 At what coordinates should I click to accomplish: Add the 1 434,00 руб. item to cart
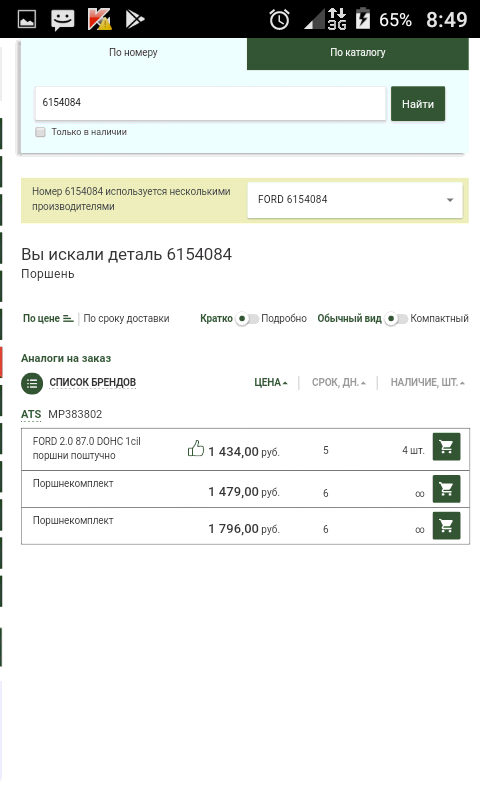click(446, 447)
